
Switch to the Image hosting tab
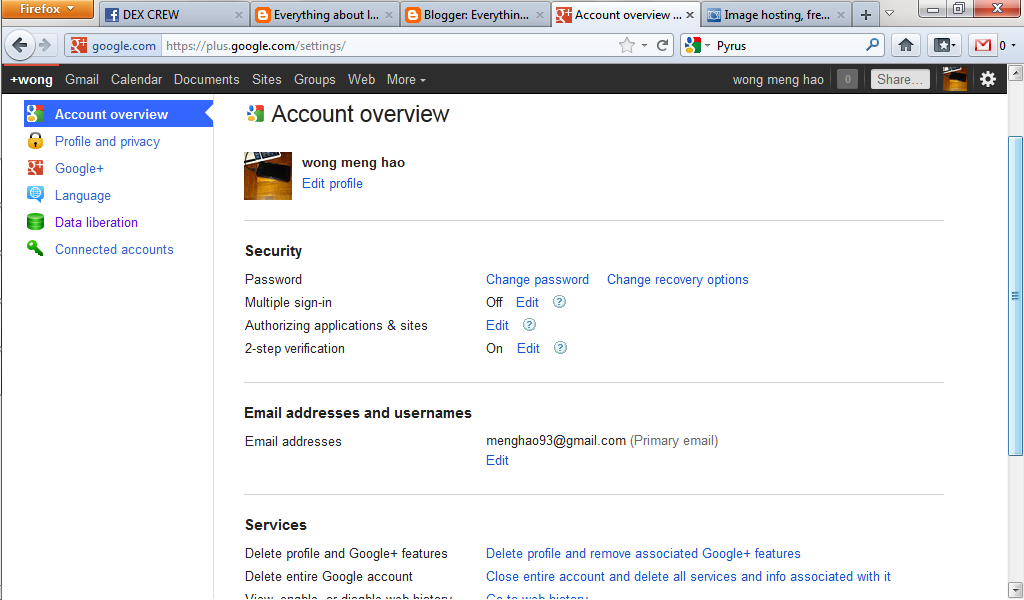tap(776, 15)
